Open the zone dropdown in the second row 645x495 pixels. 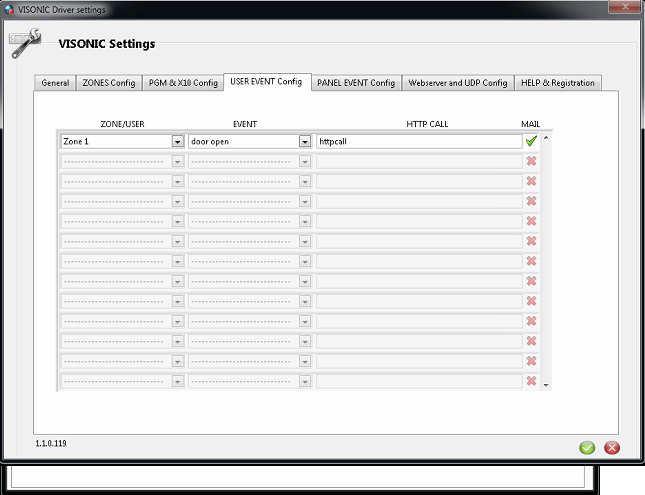(x=178, y=161)
